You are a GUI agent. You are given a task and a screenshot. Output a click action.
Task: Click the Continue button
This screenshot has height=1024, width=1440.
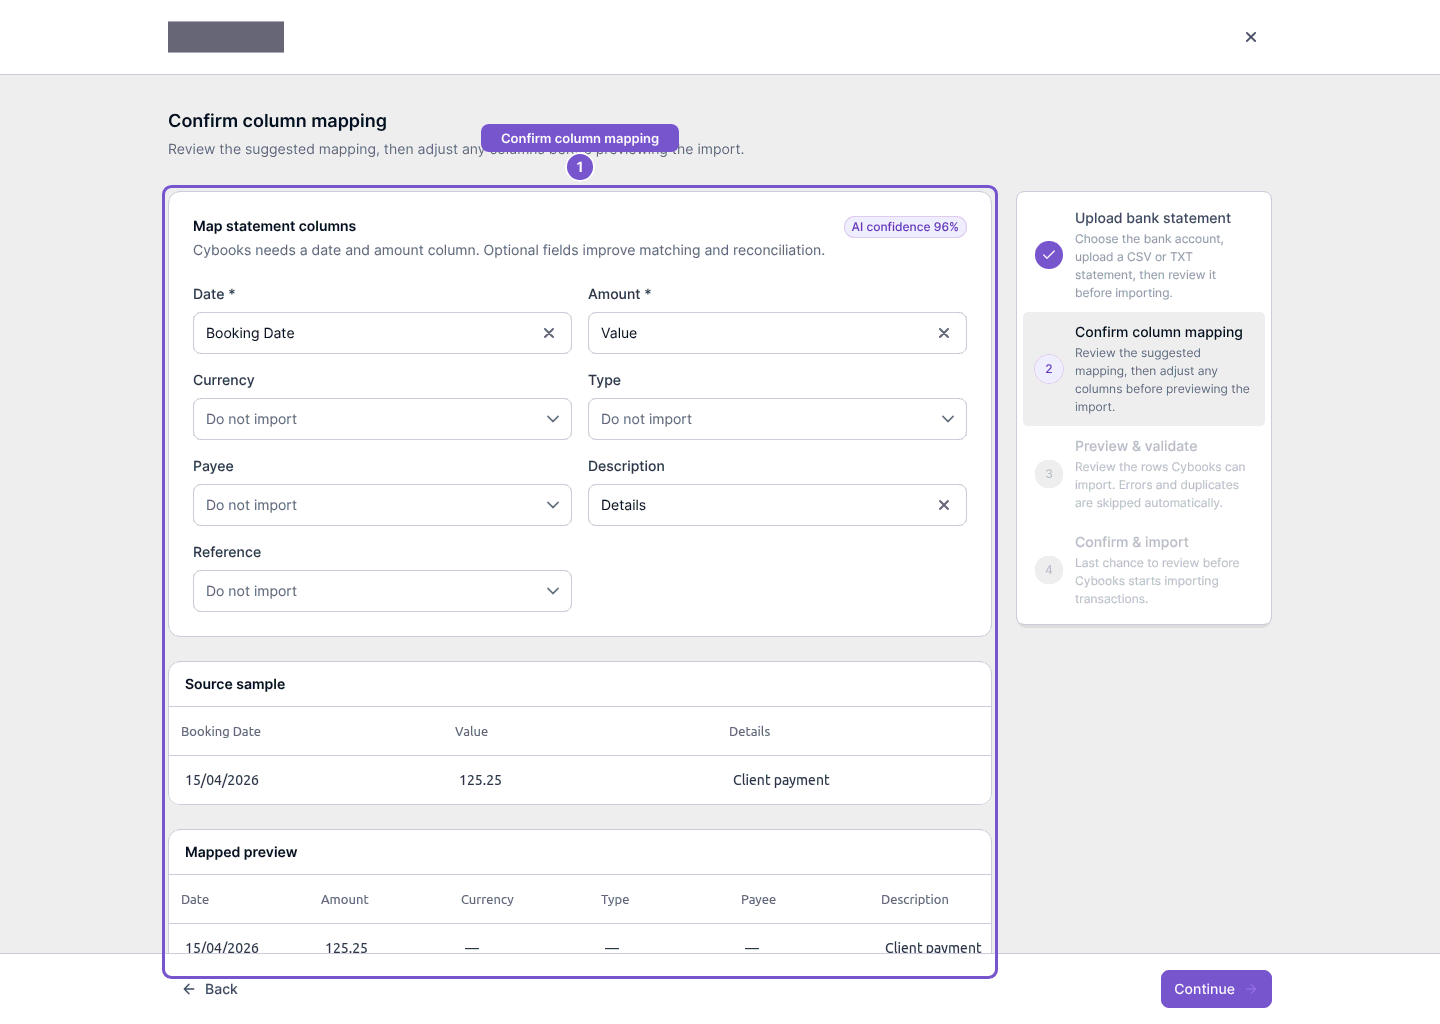[x=1216, y=989]
